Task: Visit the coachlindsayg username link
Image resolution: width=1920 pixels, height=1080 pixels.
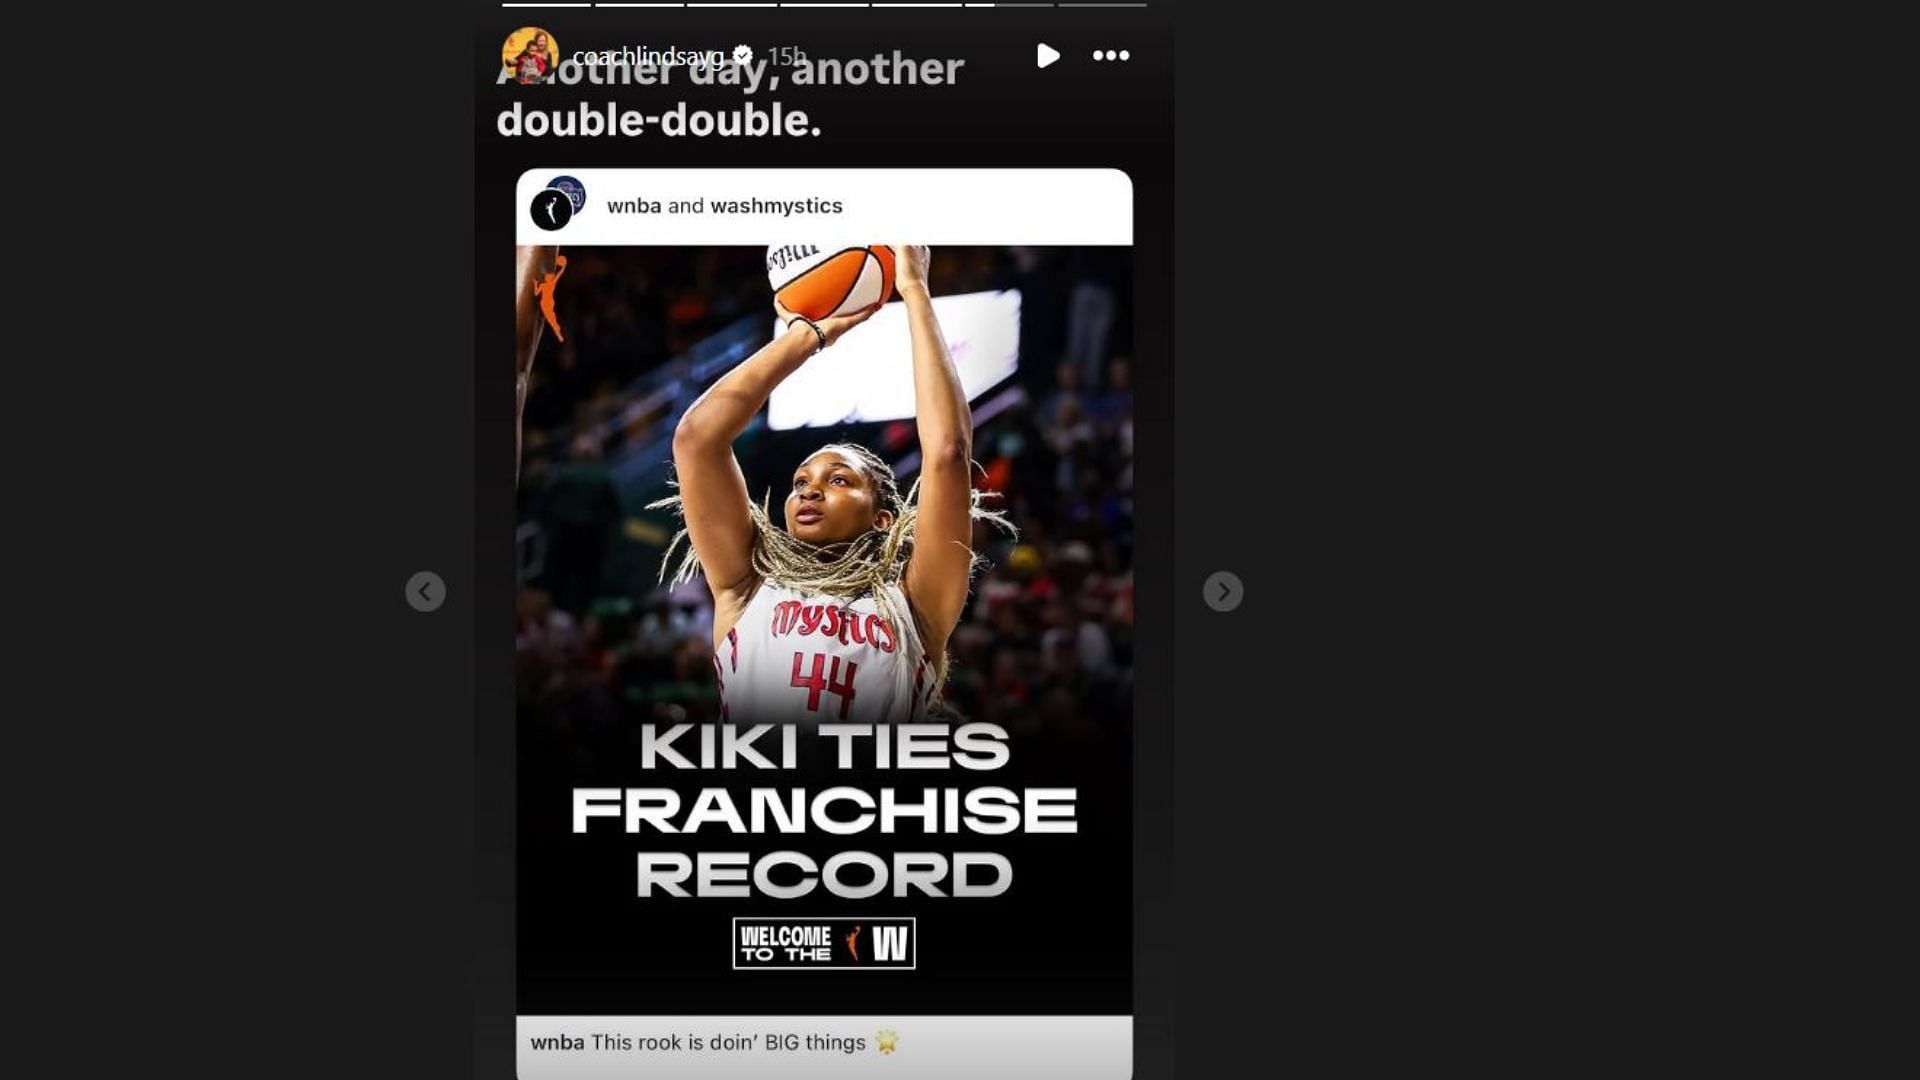Action: point(648,57)
